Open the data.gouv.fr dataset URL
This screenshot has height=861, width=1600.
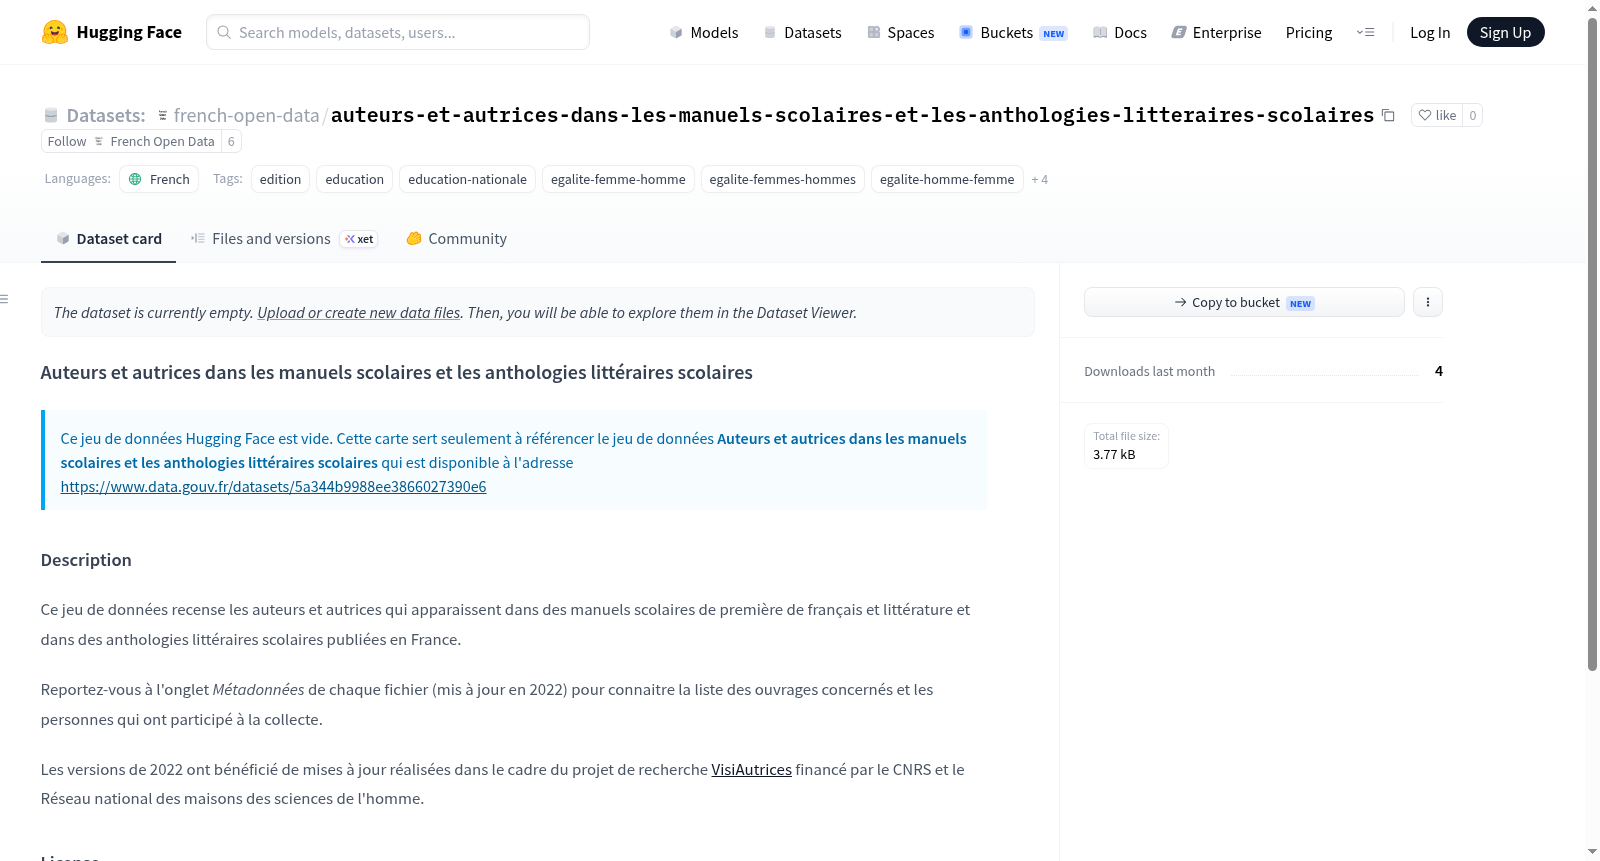pyautogui.click(x=273, y=487)
